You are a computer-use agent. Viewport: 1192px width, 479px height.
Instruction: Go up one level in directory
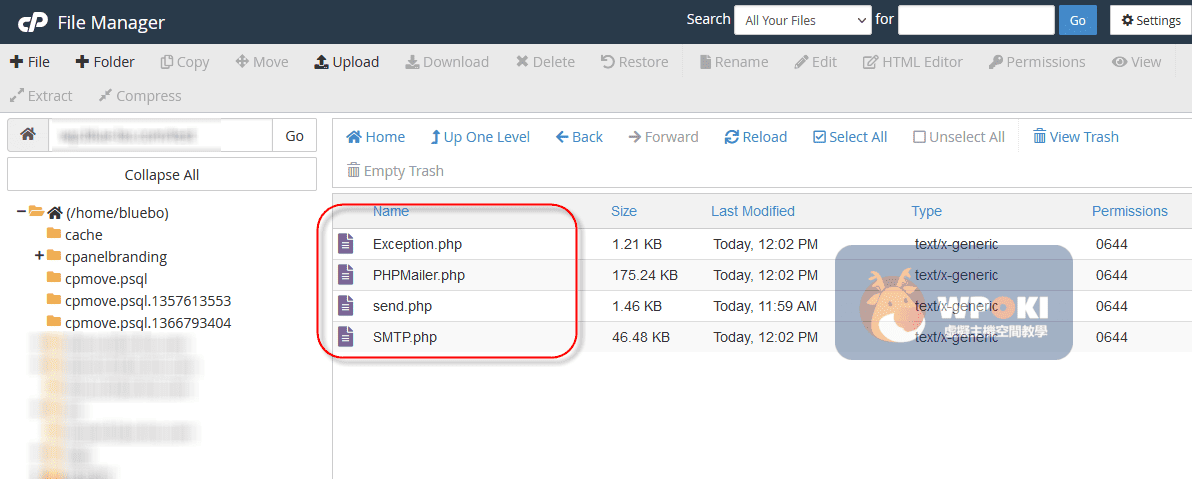click(480, 137)
